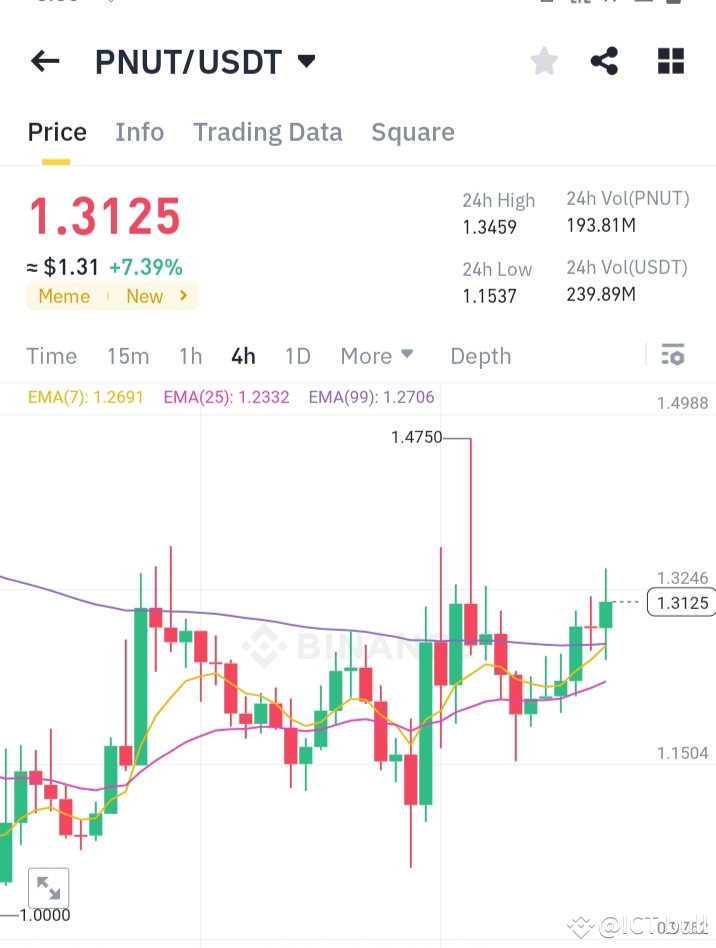Image resolution: width=716 pixels, height=948 pixels.
Task: Open chart indicator settings gear icon
Action: [x=673, y=355]
